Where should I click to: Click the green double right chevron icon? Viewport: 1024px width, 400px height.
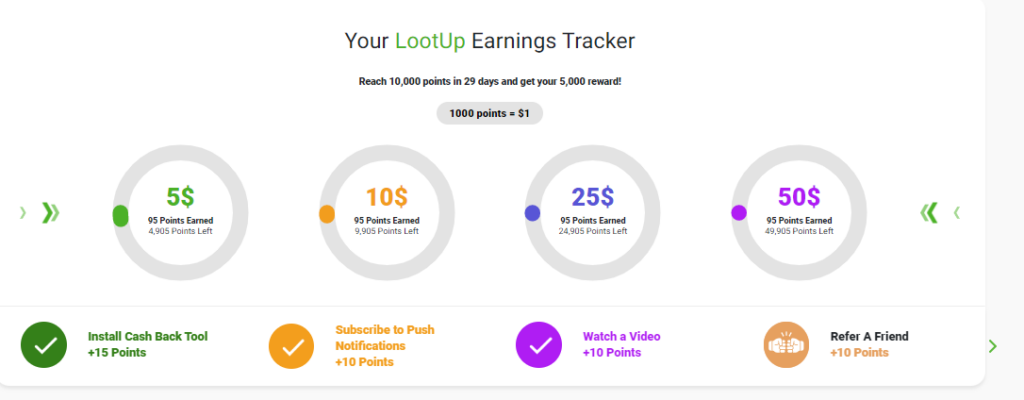pyautogui.click(x=50, y=212)
